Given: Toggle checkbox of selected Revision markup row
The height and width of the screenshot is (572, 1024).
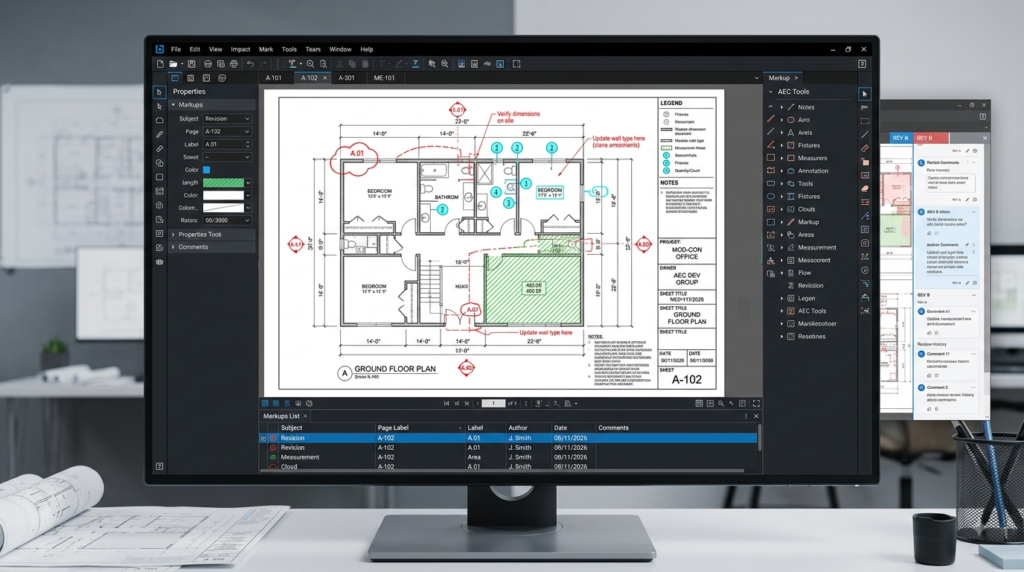Looking at the screenshot, I should 263,438.
